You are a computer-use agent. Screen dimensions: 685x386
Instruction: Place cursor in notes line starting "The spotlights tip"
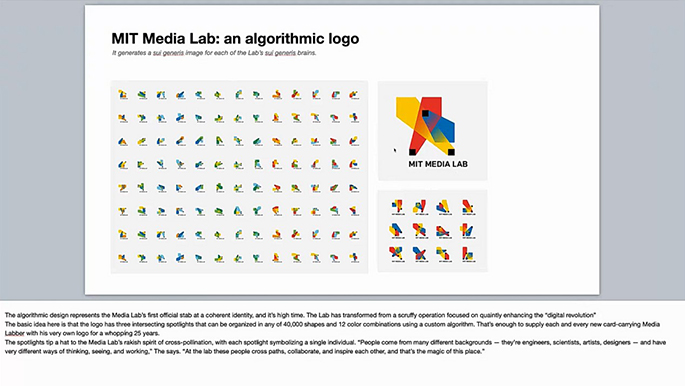(335, 347)
